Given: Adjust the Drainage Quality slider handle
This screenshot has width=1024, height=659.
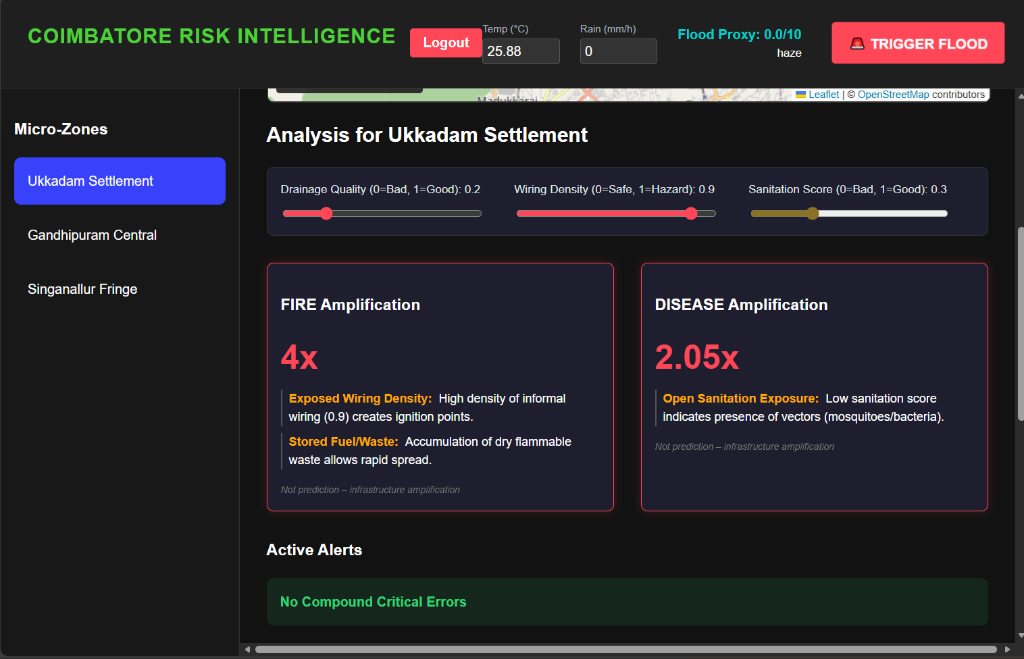Looking at the screenshot, I should coord(326,213).
